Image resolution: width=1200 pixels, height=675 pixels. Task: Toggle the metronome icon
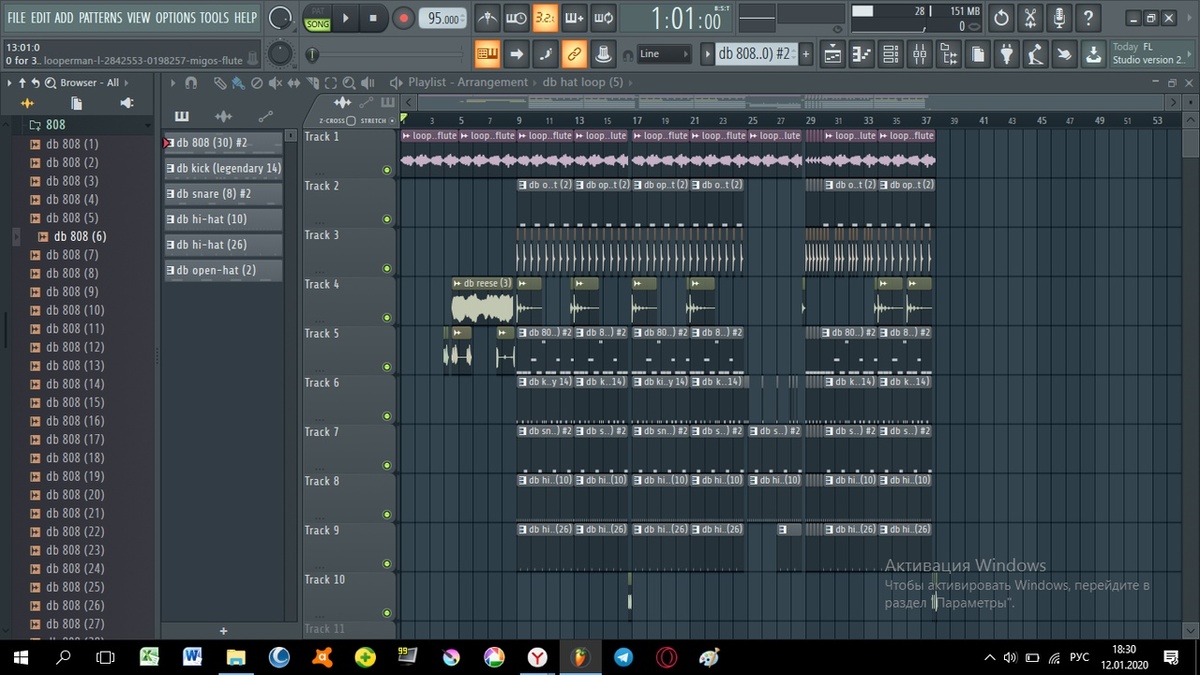(x=487, y=18)
